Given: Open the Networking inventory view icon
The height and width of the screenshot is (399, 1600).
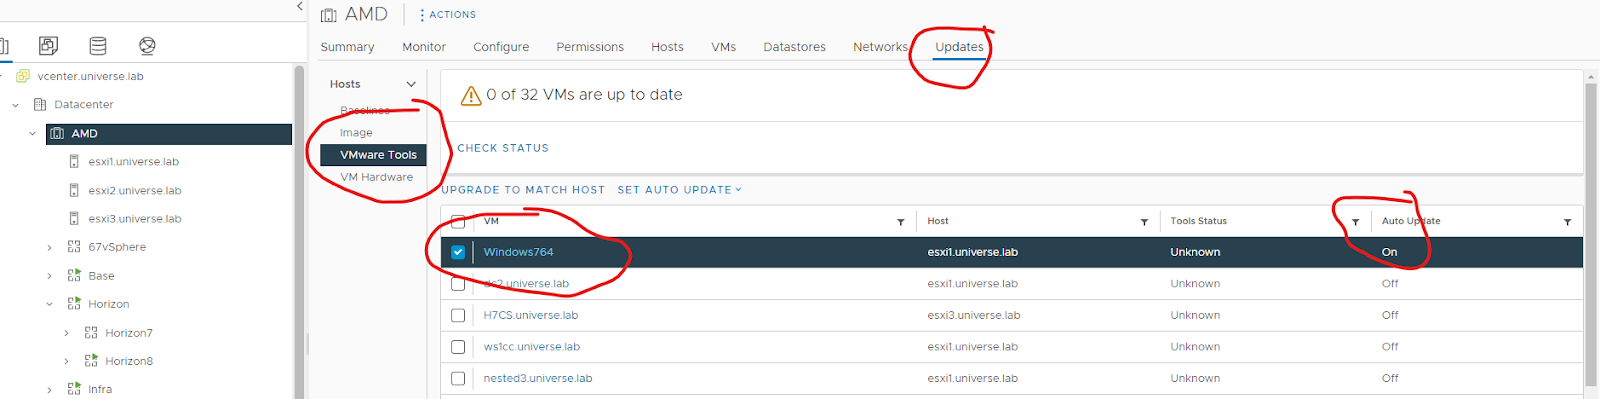Looking at the screenshot, I should click(x=147, y=45).
